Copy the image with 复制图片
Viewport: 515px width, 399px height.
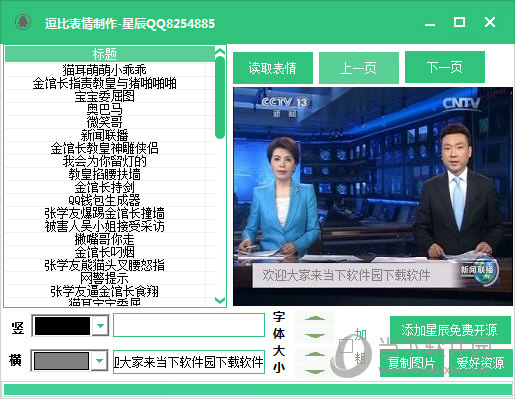412,363
